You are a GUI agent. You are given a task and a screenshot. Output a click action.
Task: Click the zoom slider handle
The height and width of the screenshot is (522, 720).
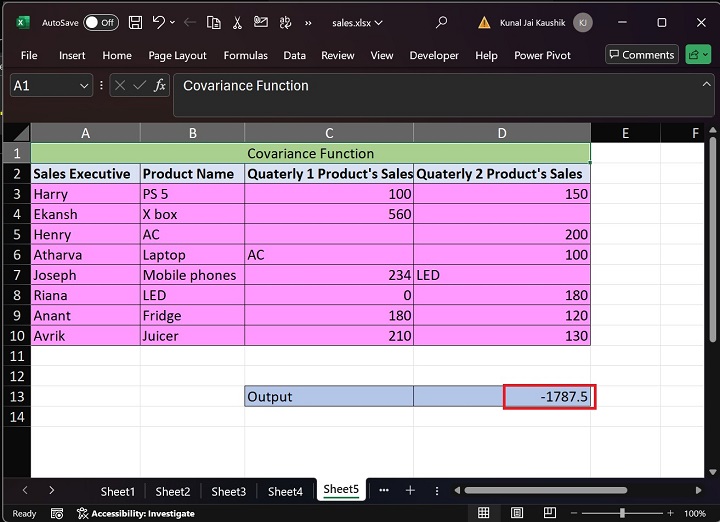pyautogui.click(x=622, y=513)
